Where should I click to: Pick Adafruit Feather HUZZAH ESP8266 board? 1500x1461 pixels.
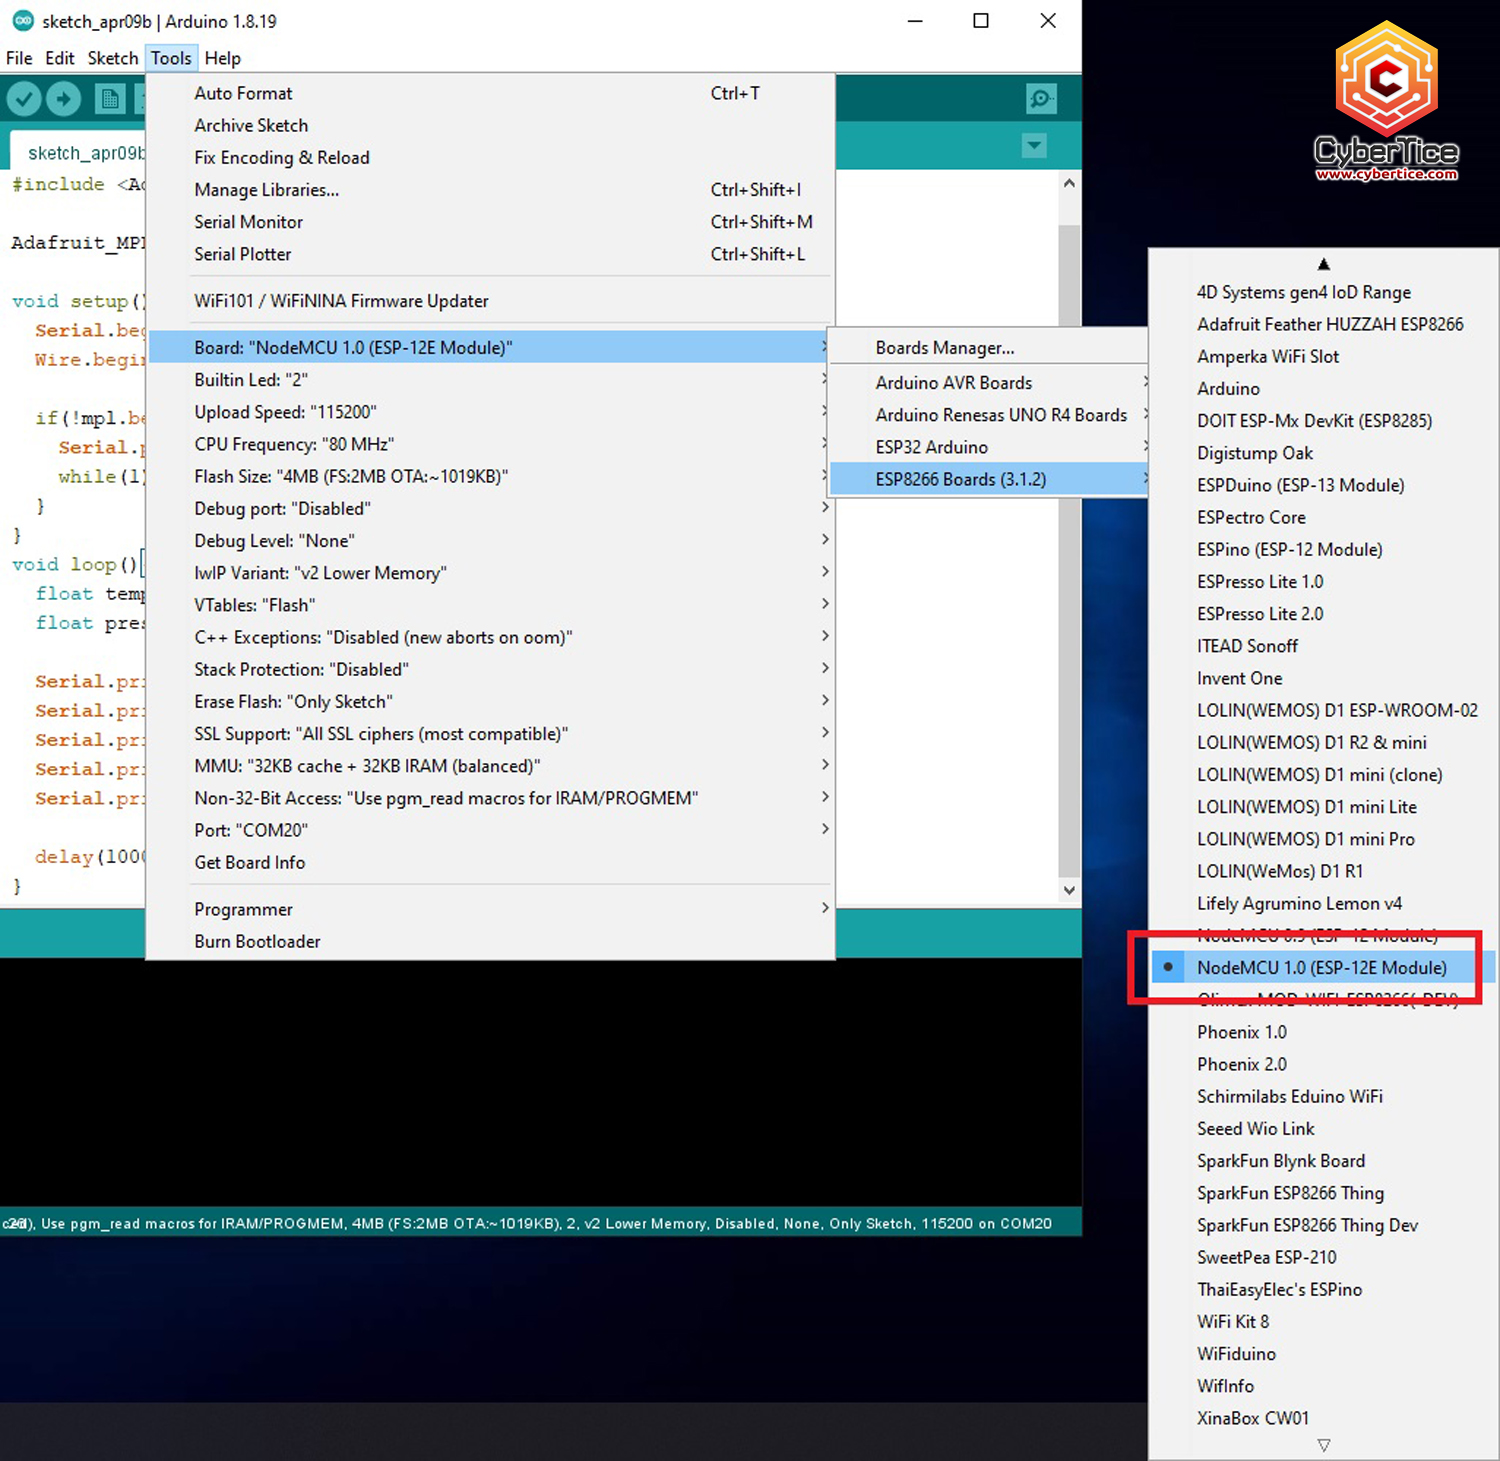click(1329, 324)
